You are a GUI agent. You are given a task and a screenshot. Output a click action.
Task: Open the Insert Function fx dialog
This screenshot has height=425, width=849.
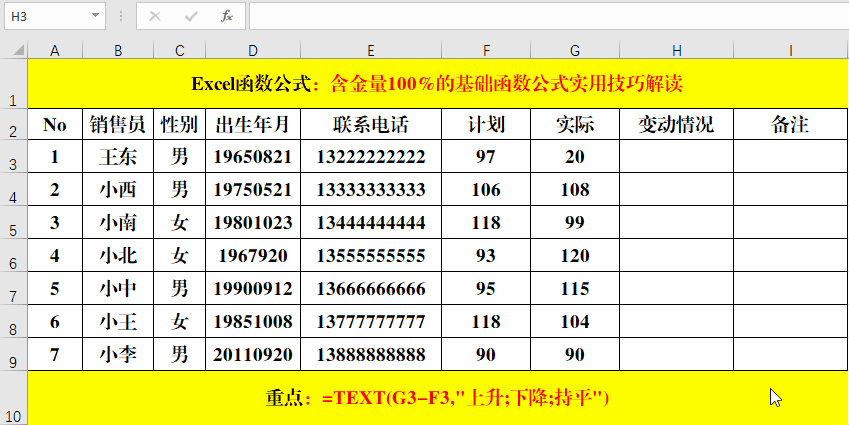226,16
